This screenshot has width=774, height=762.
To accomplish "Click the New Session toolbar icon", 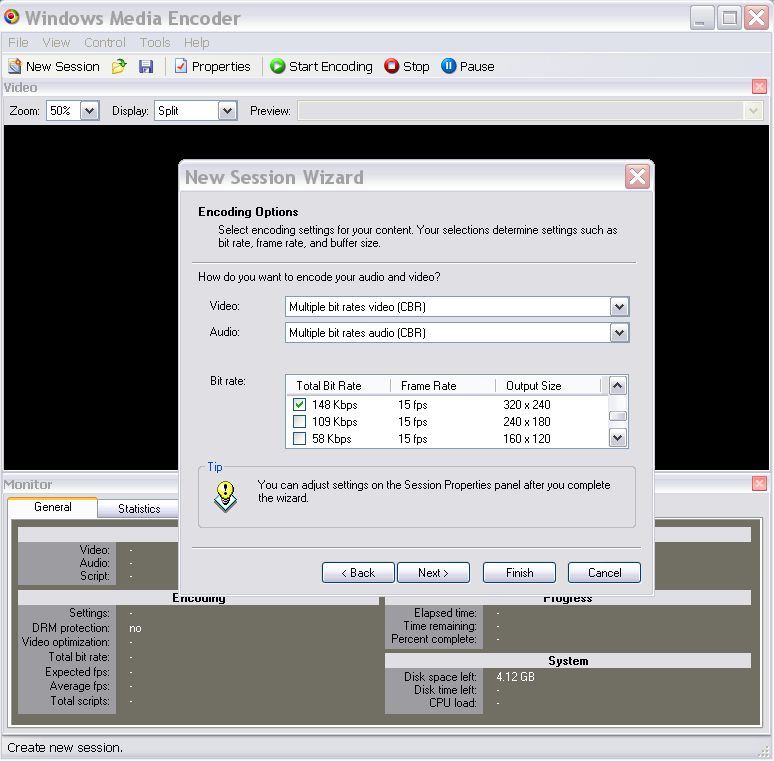I will 15,66.
